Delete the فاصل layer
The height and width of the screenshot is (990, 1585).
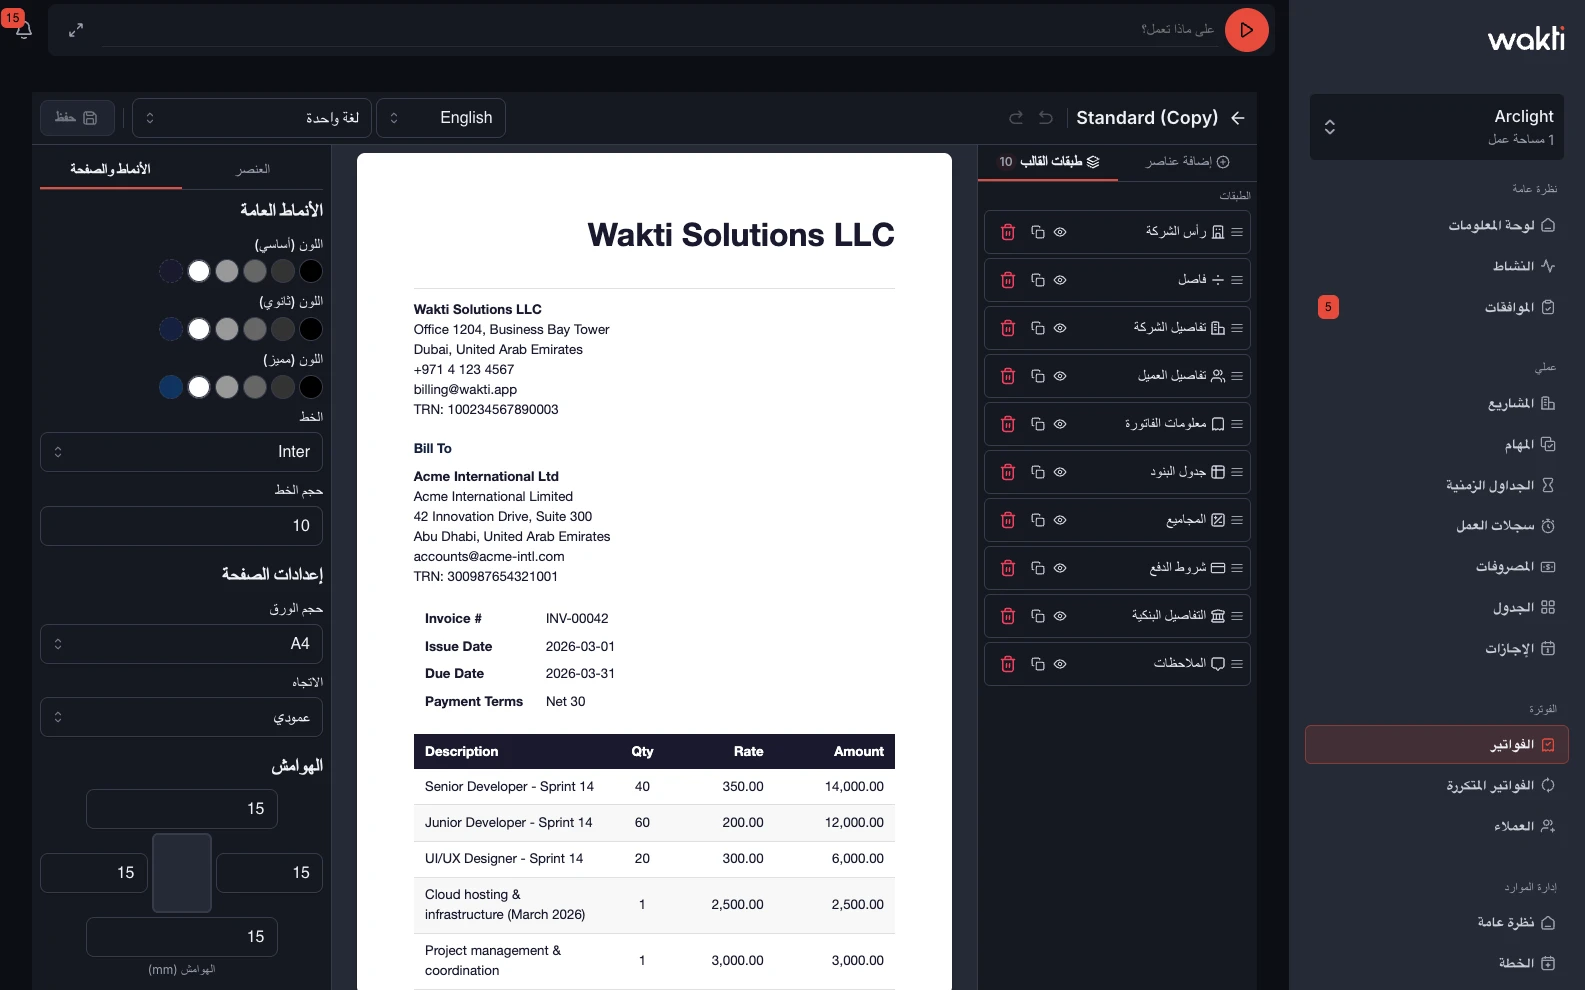(x=1008, y=280)
